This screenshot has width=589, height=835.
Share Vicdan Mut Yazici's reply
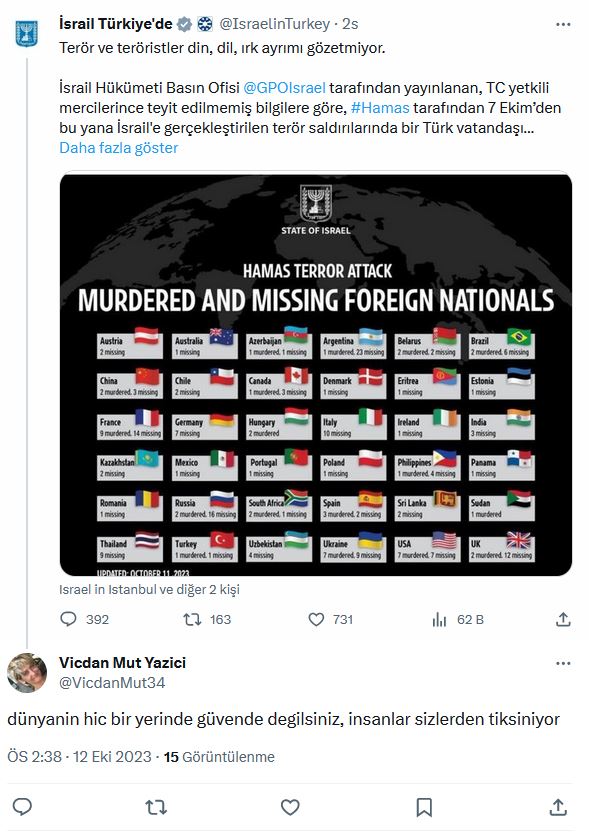558,807
